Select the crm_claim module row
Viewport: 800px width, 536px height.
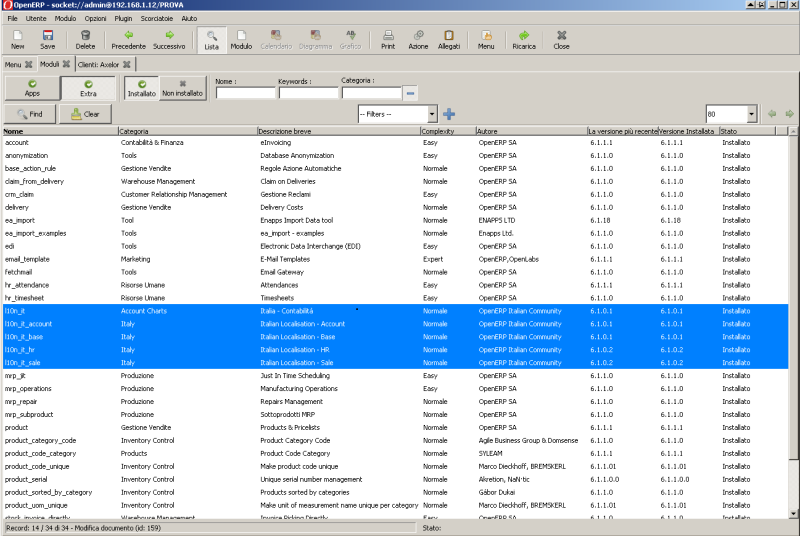[x=395, y=194]
